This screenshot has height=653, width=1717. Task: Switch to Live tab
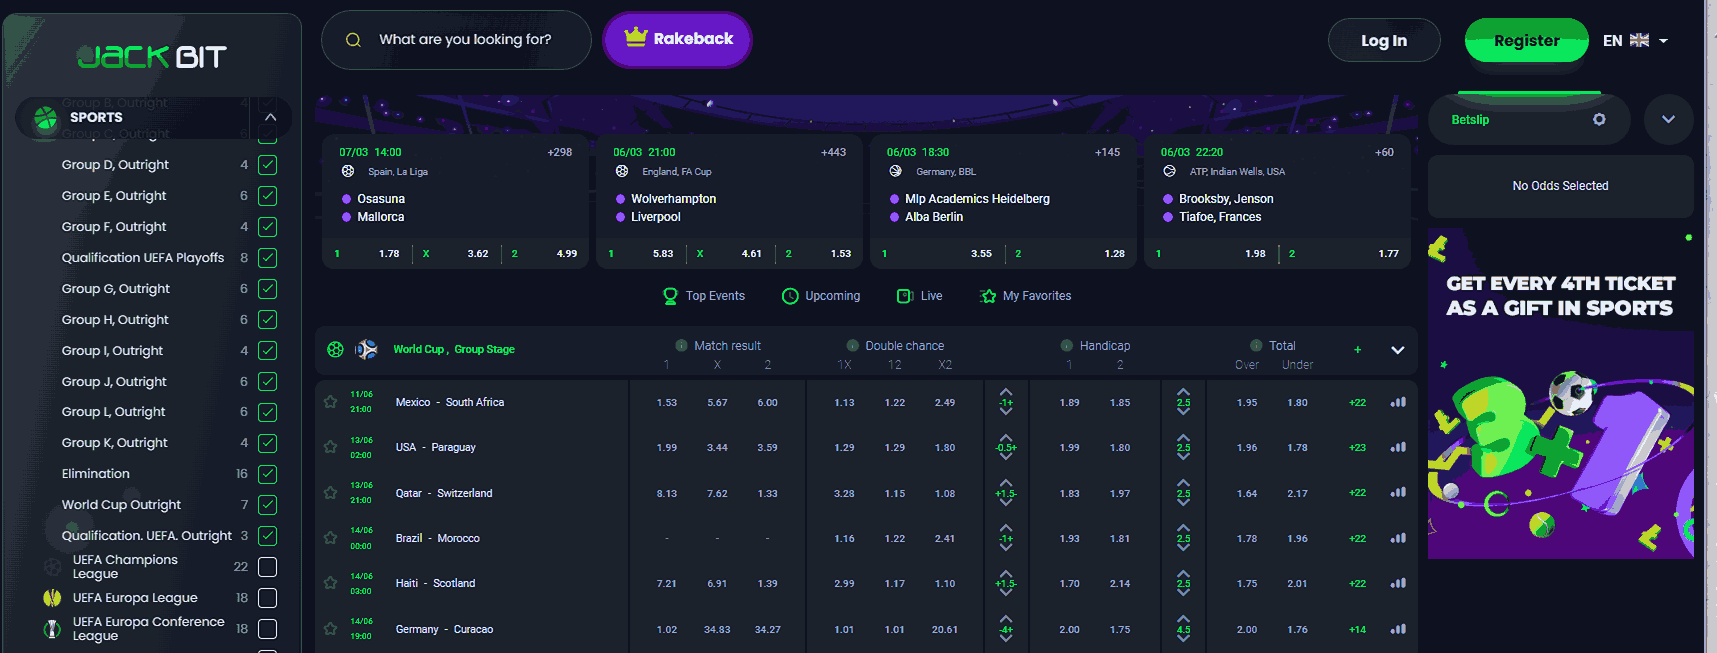pyautogui.click(x=920, y=296)
